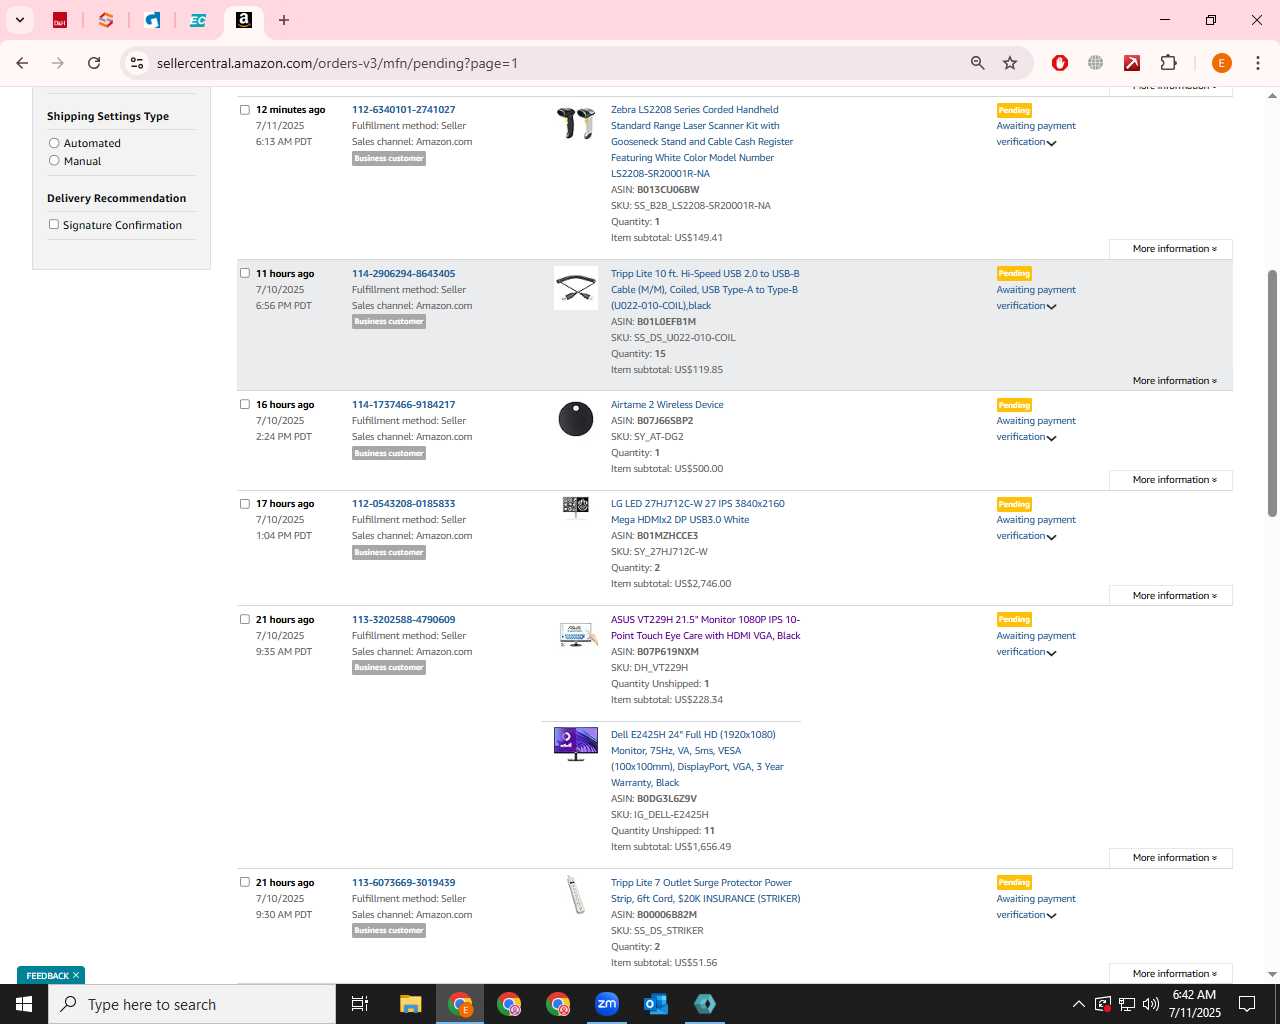Open Chrome three-dot menu

click(1258, 63)
